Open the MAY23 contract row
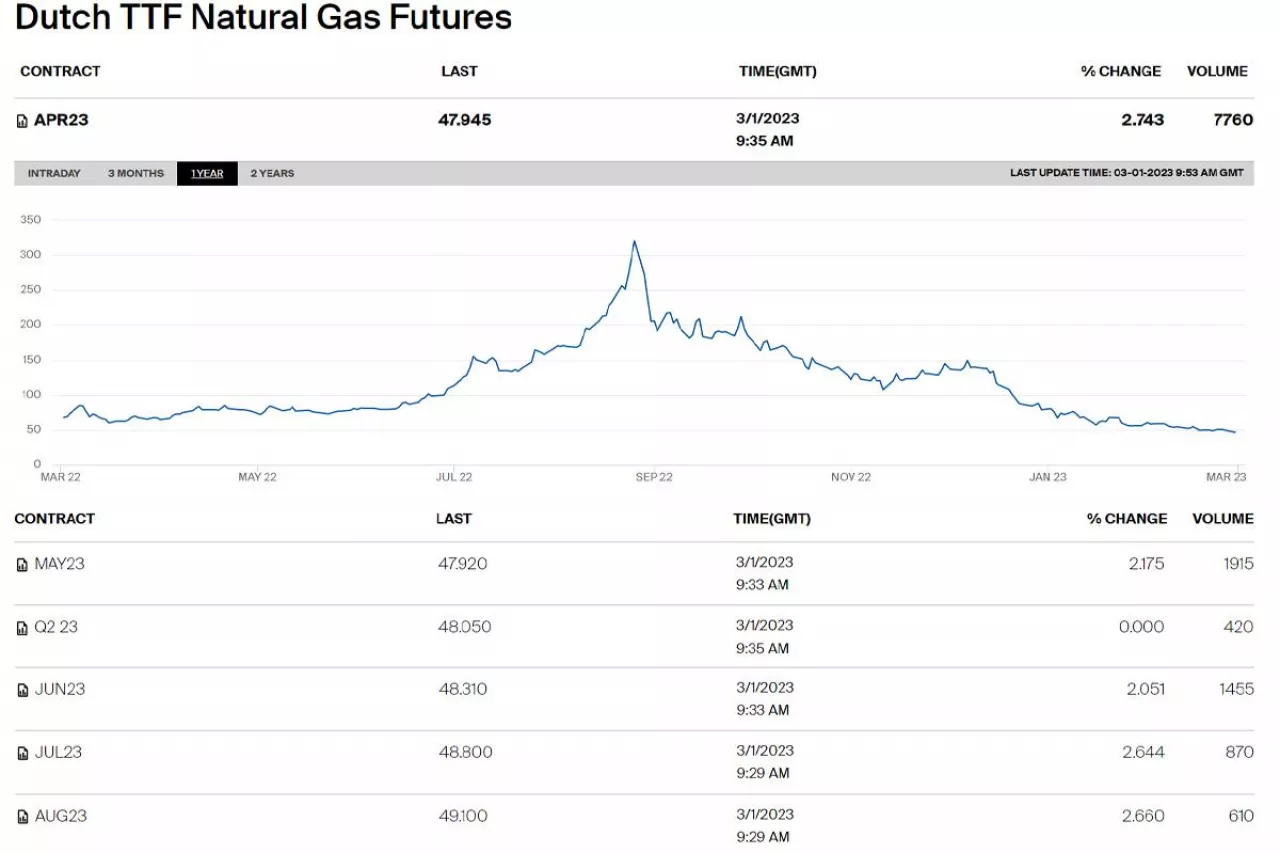Image resolution: width=1280 pixels, height=853 pixels. [60, 564]
